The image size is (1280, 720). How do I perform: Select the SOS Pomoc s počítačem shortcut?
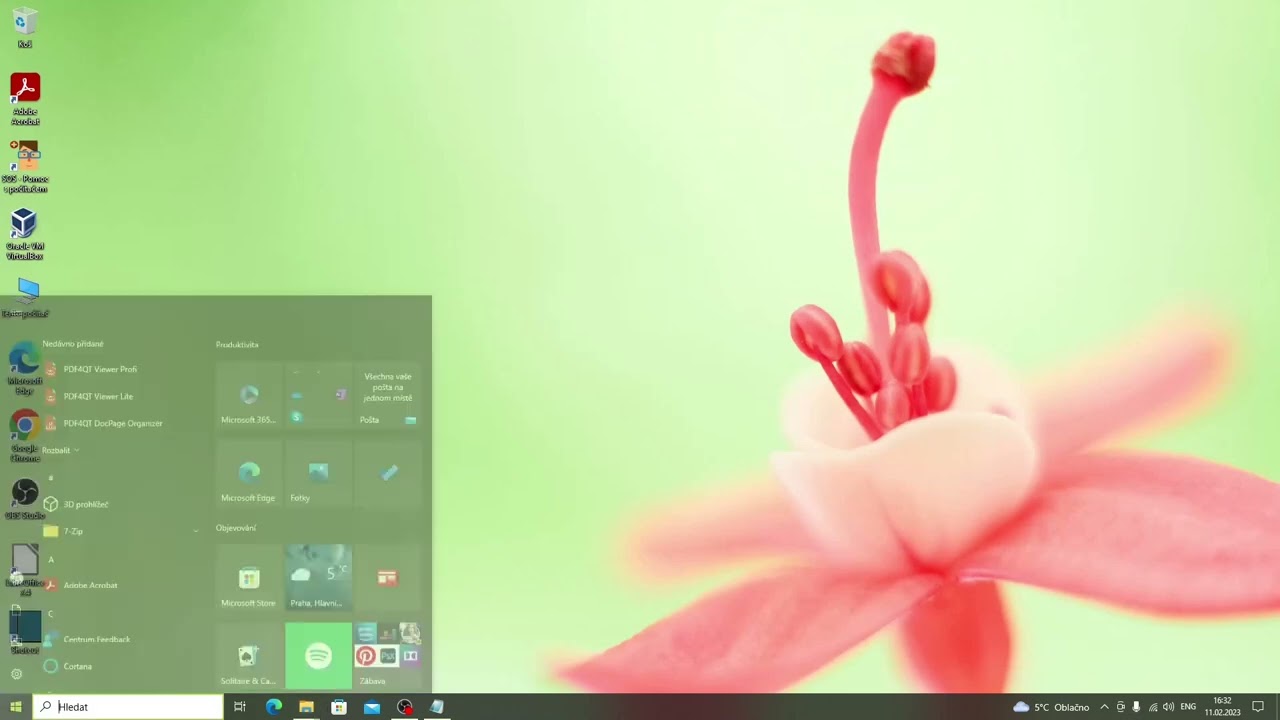[25, 166]
